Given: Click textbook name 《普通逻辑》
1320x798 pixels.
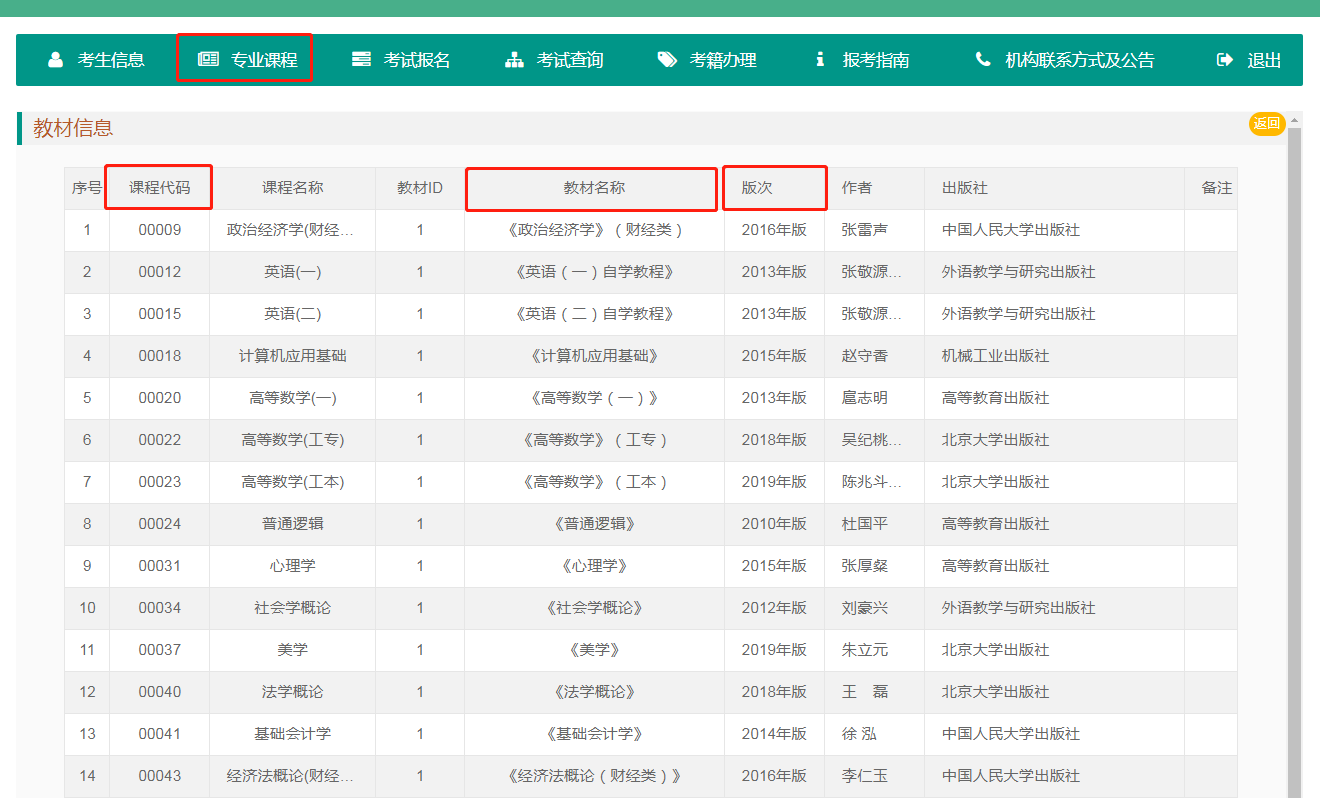Looking at the screenshot, I should pos(594,524).
